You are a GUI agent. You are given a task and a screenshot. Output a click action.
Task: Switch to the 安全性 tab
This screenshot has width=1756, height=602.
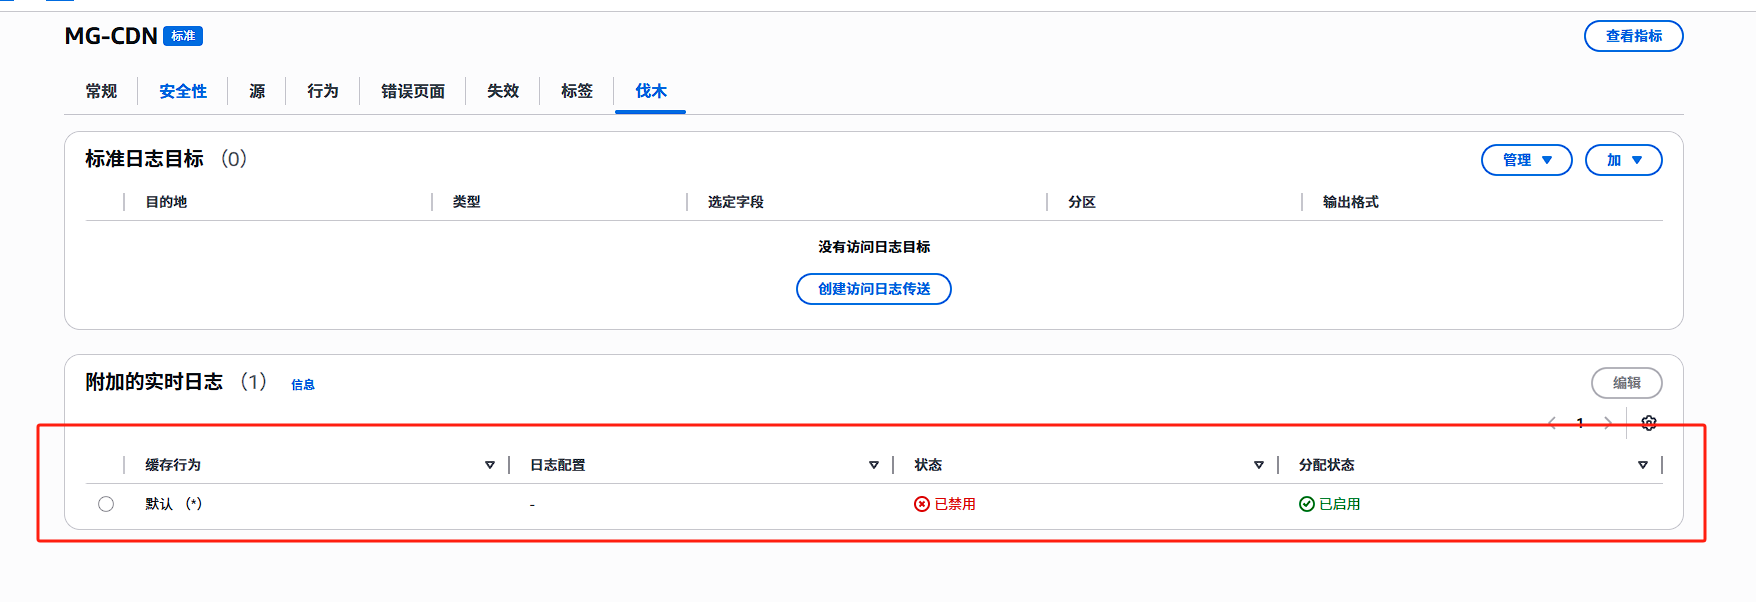[x=183, y=91]
